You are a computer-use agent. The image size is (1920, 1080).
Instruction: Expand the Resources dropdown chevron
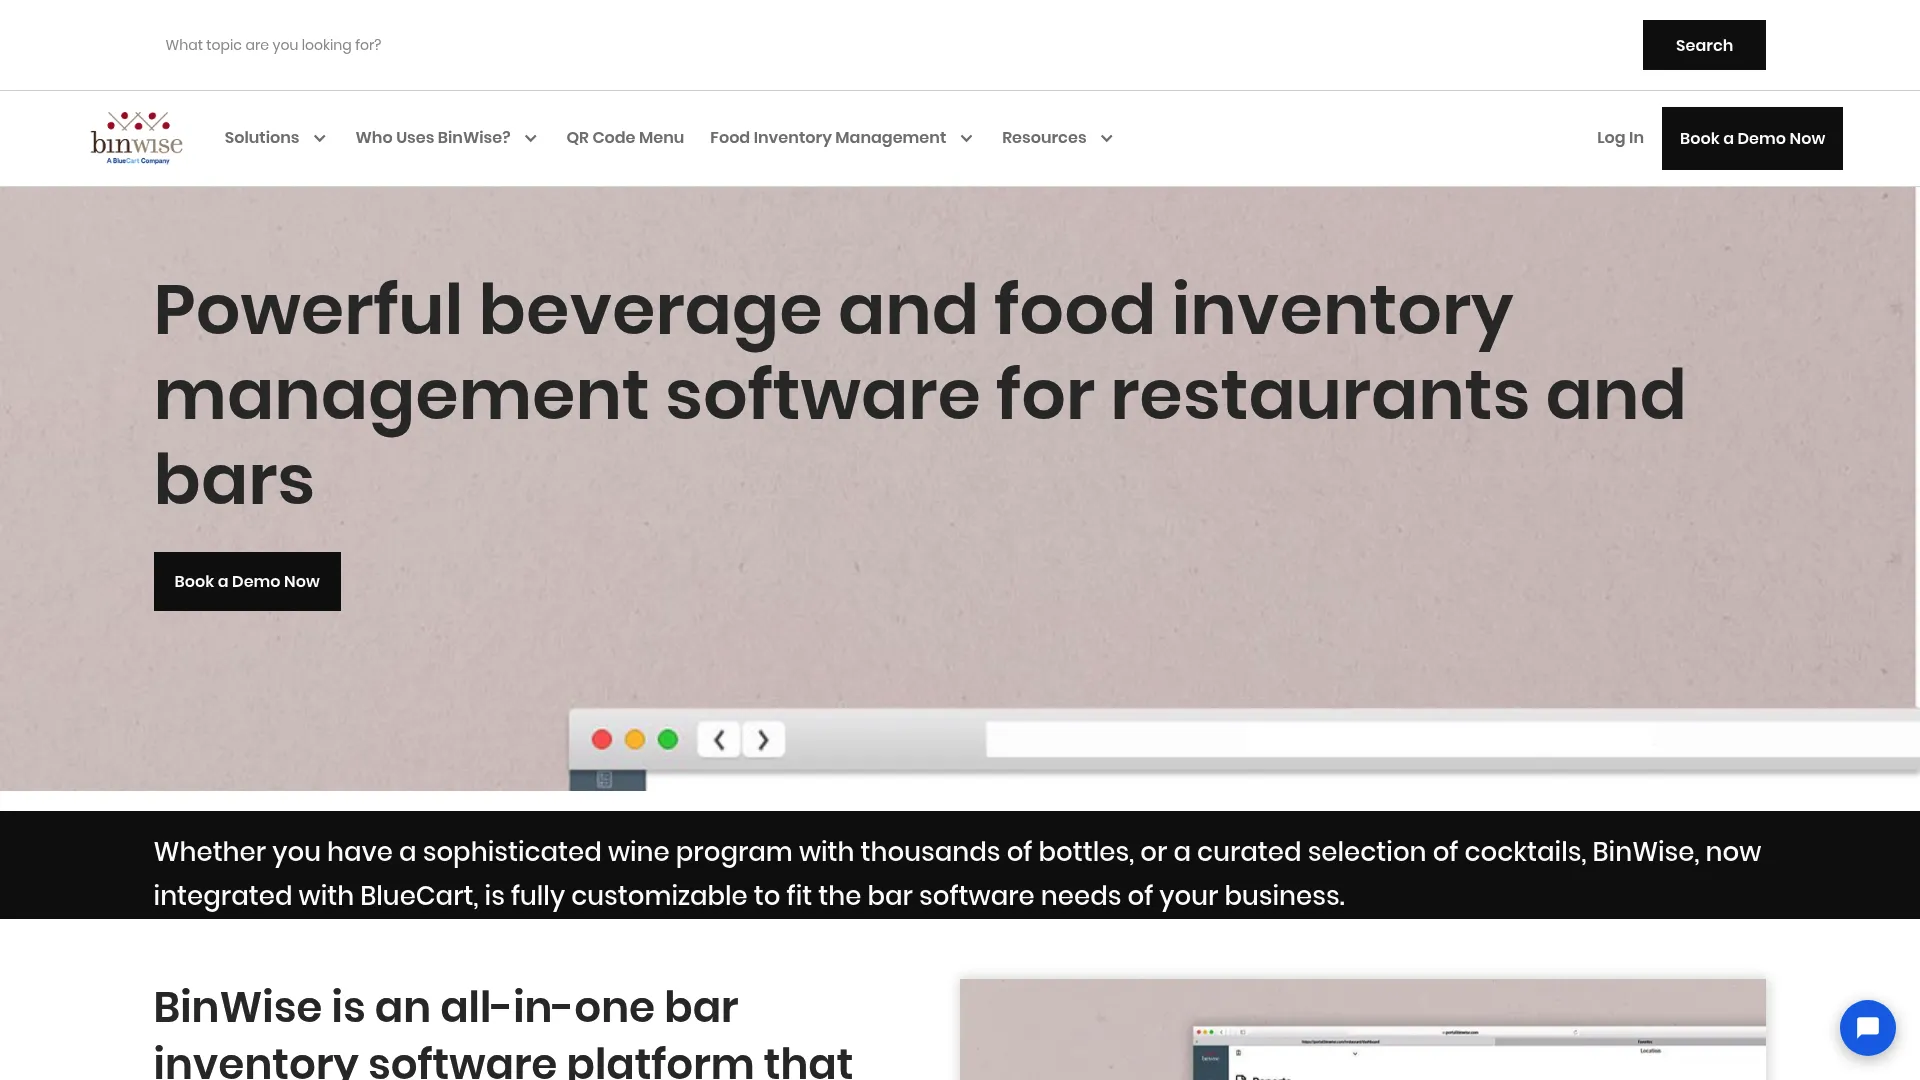tap(1106, 138)
